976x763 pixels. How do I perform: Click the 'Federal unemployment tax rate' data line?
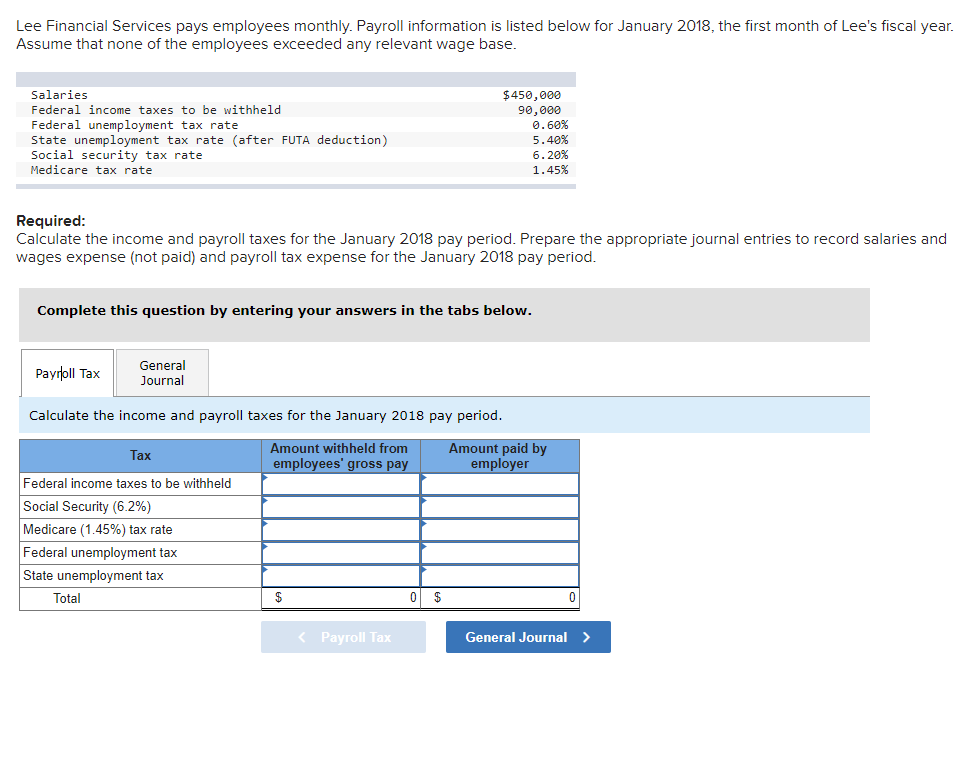134,125
